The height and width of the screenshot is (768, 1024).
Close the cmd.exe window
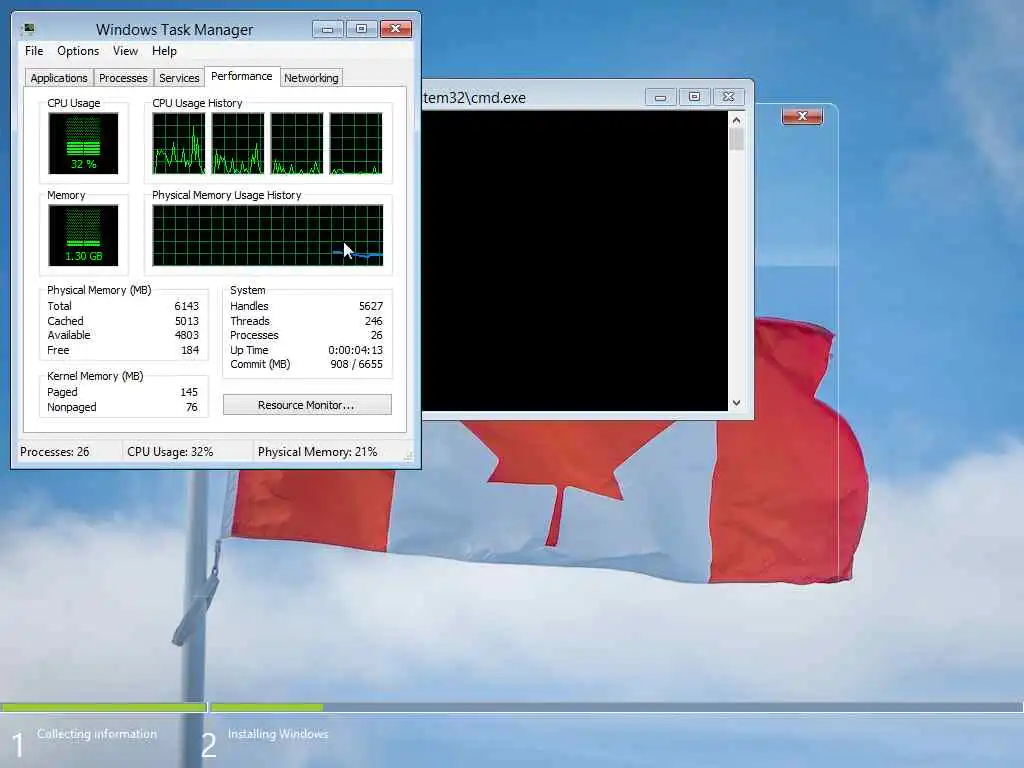728,97
